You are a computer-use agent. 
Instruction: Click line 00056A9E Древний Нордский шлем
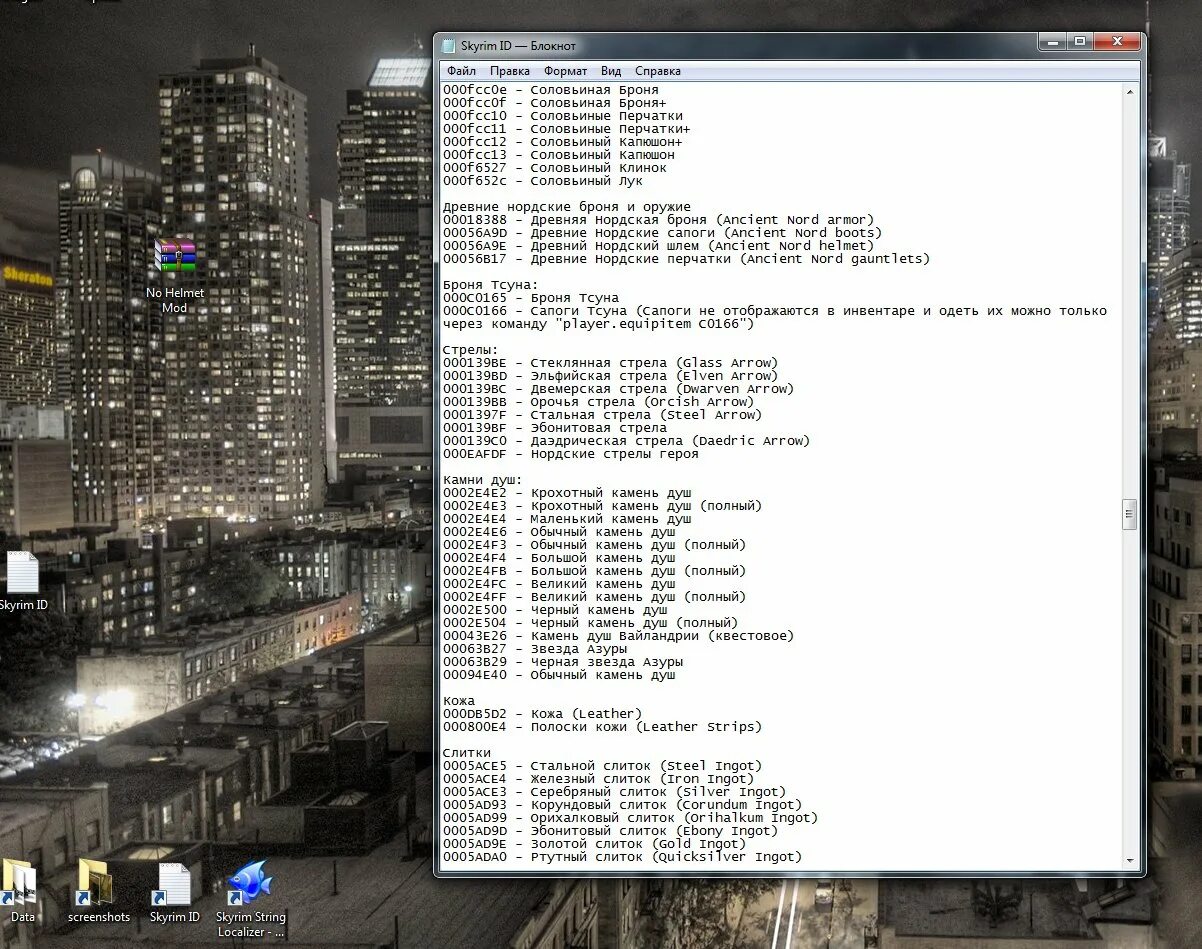[x=659, y=246]
